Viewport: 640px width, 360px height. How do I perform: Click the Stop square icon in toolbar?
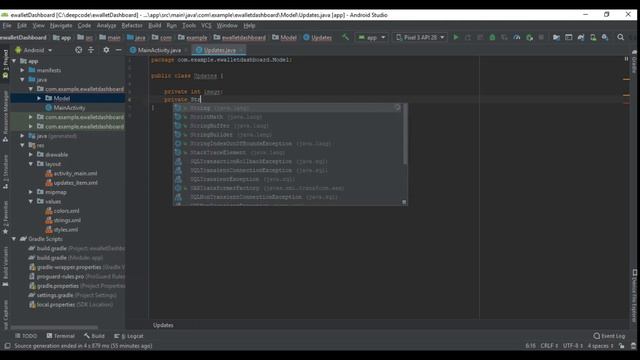tap(541, 37)
